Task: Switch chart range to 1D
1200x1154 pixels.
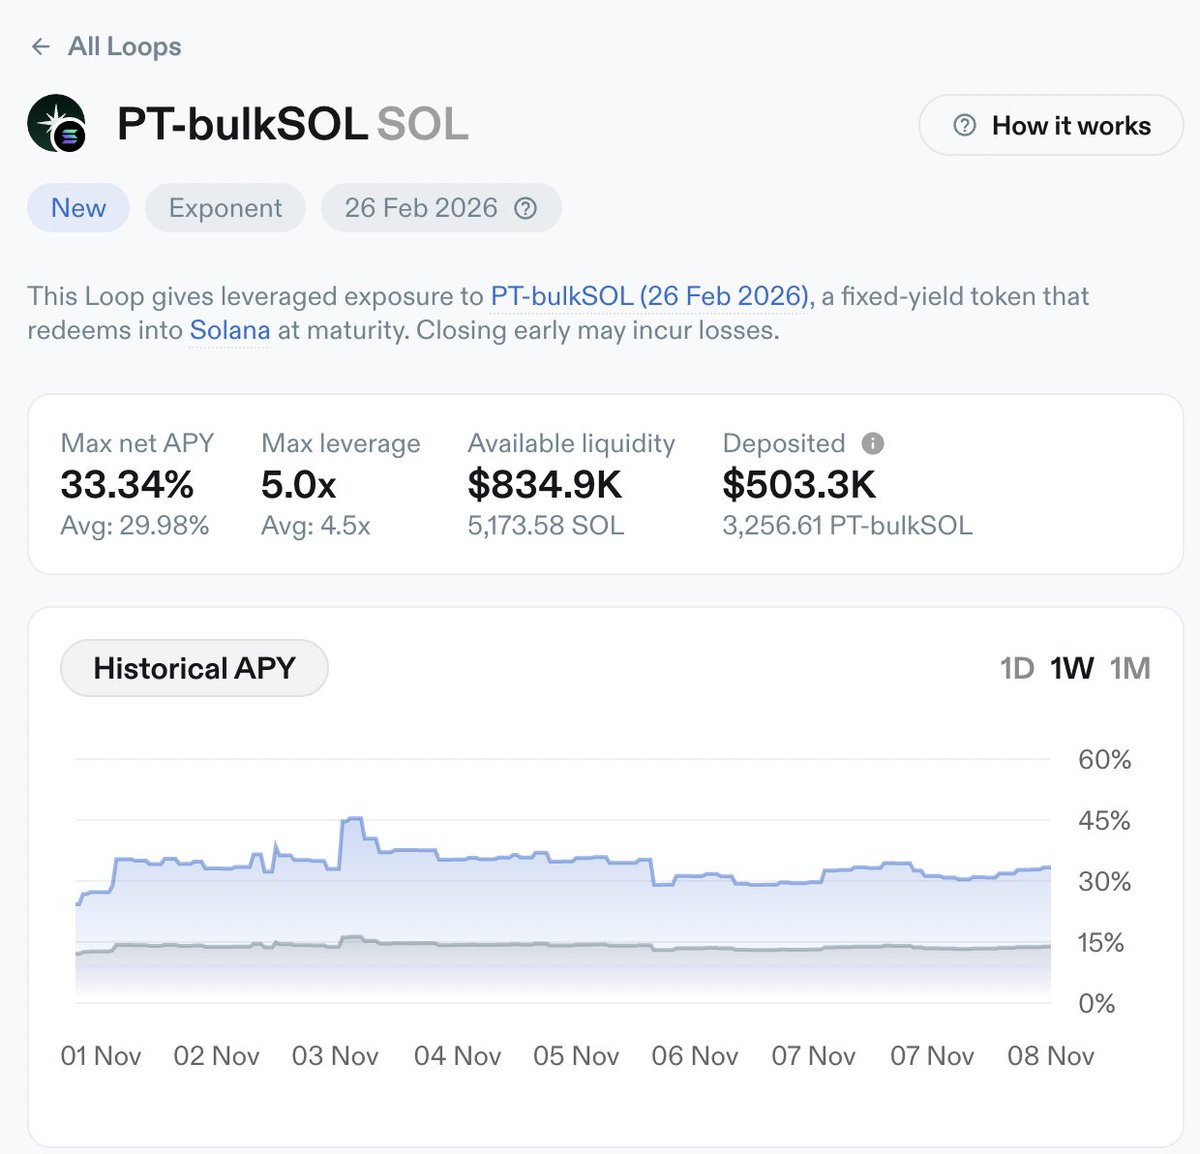Action: (x=1017, y=668)
